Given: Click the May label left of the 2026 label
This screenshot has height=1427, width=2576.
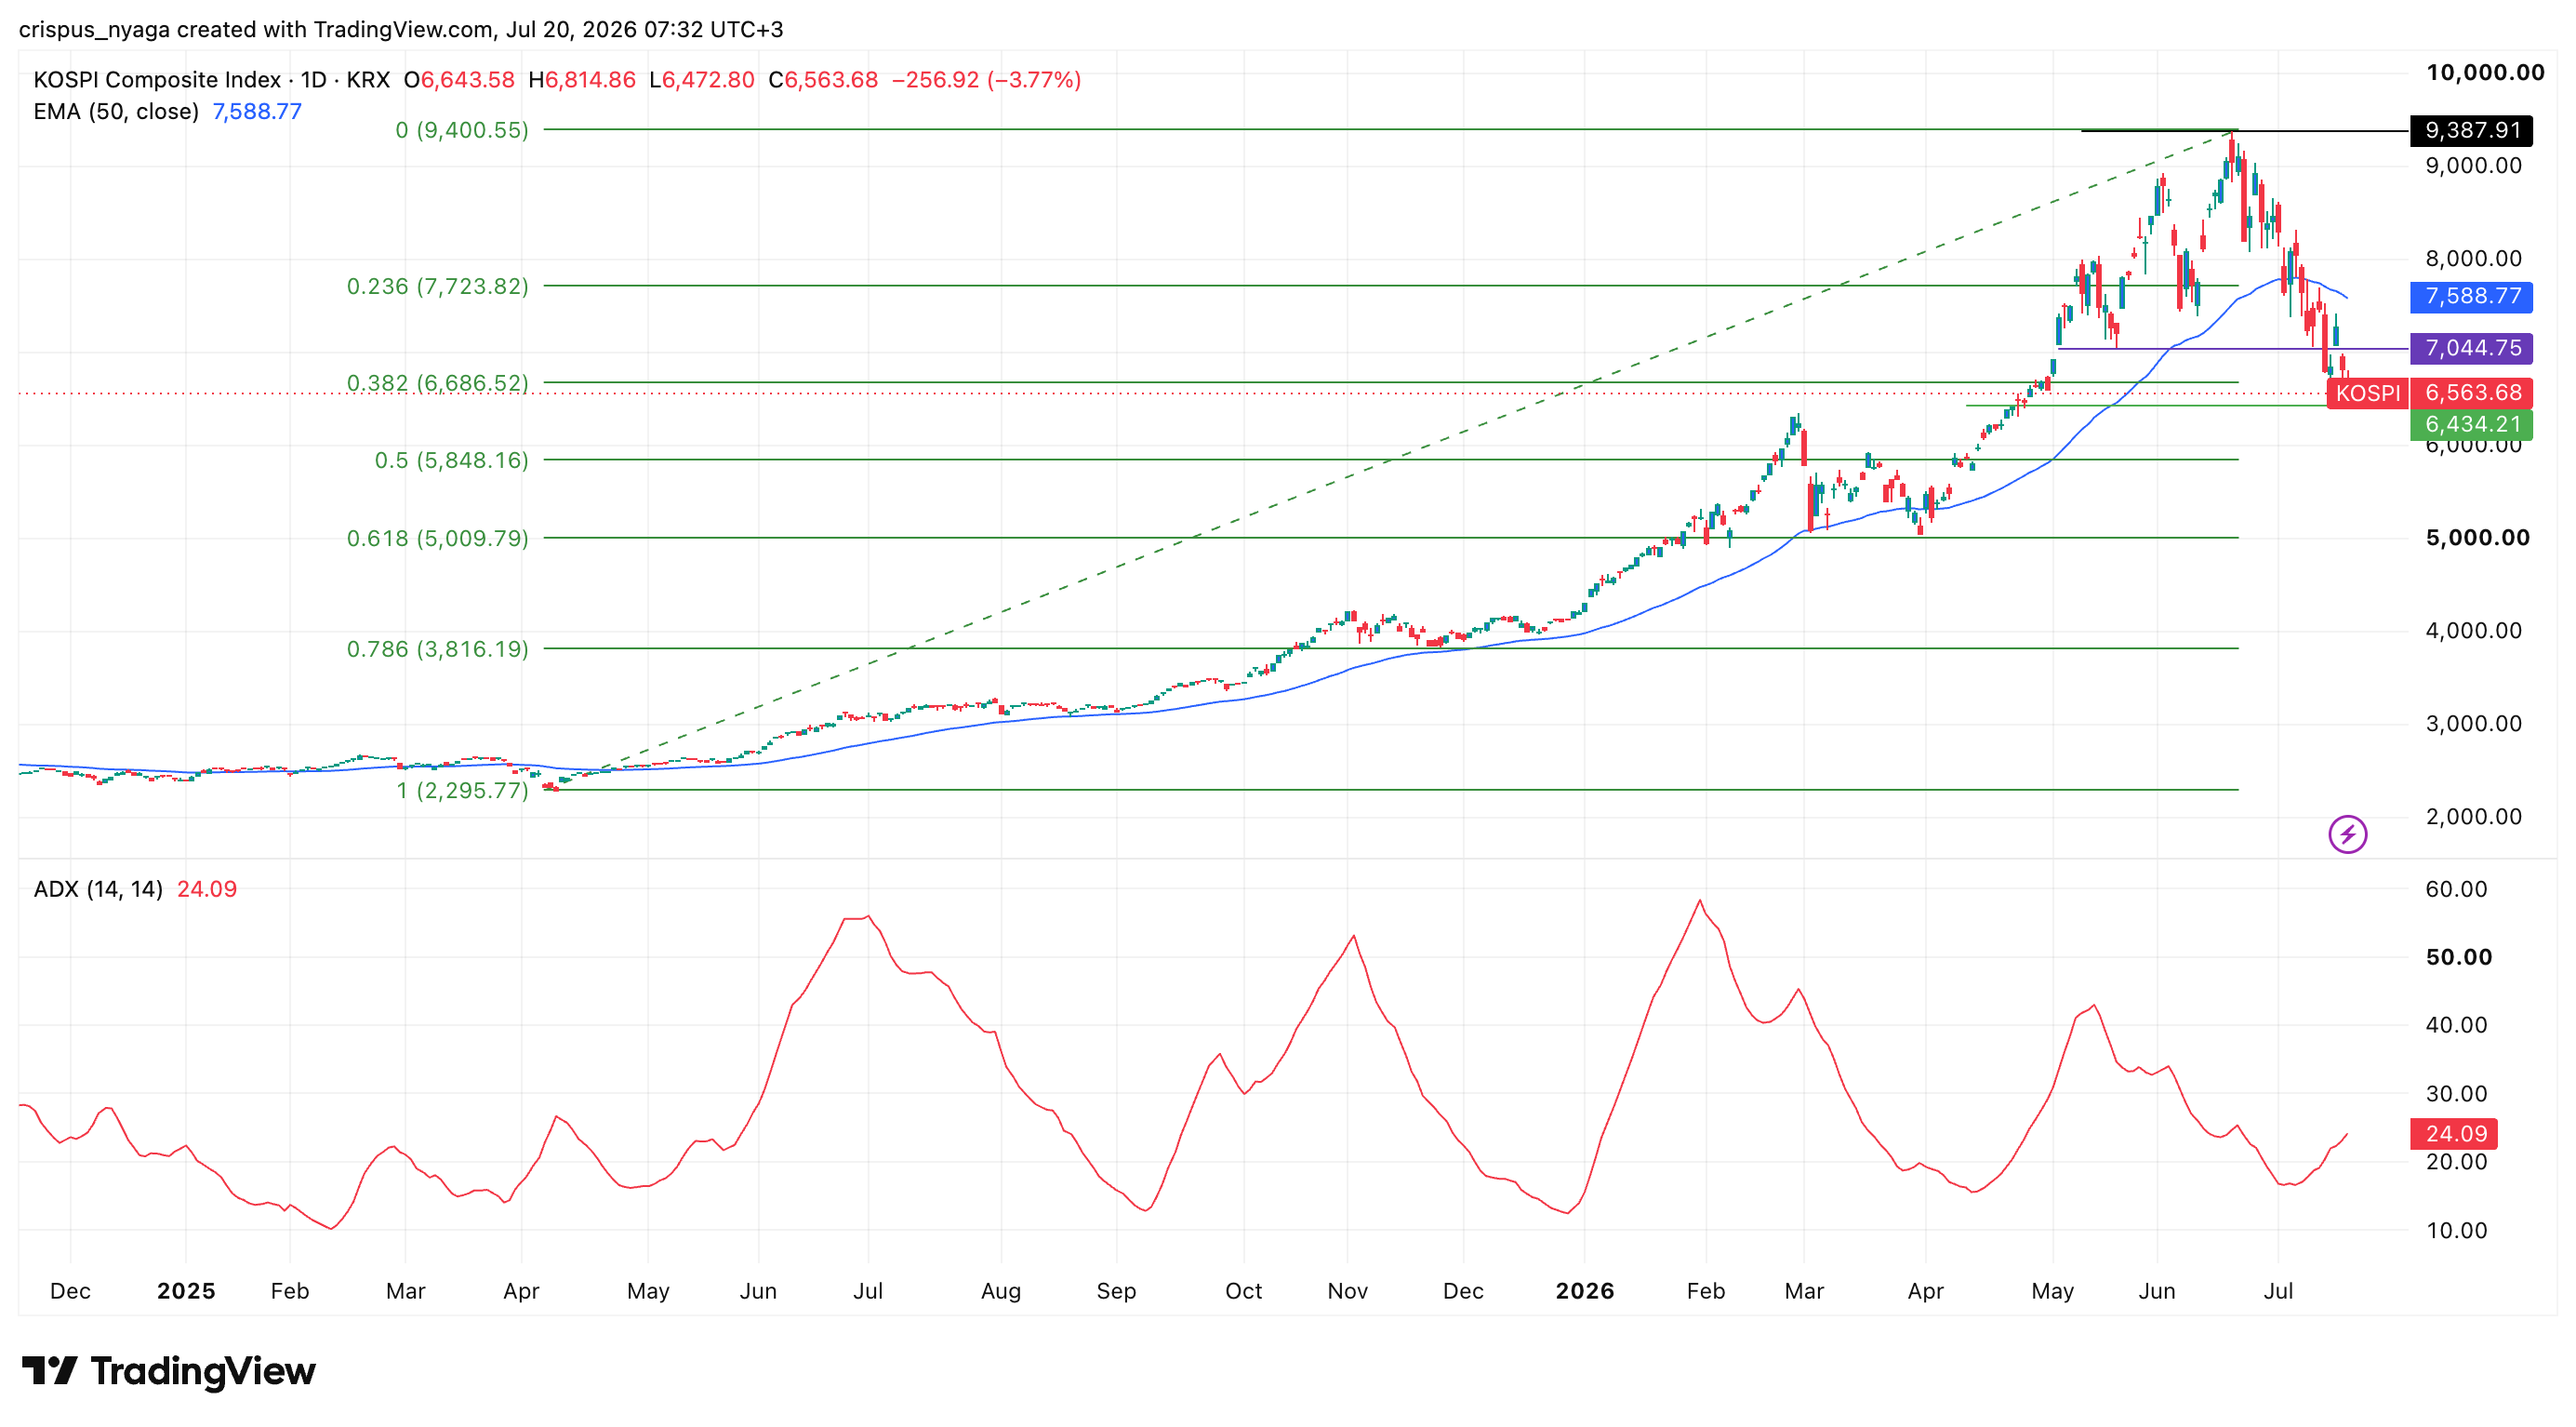Looking at the screenshot, I should pyautogui.click(x=648, y=1291).
